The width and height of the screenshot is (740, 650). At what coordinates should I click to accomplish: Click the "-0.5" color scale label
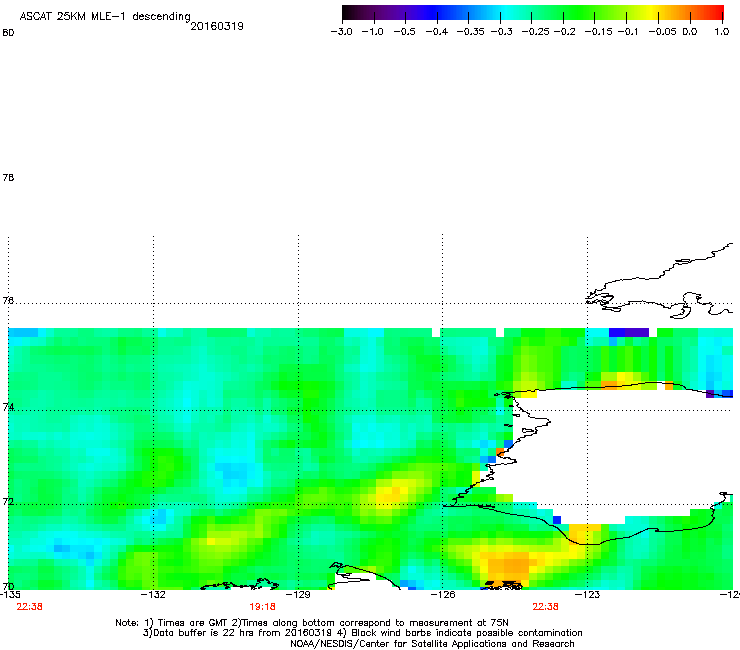point(405,32)
